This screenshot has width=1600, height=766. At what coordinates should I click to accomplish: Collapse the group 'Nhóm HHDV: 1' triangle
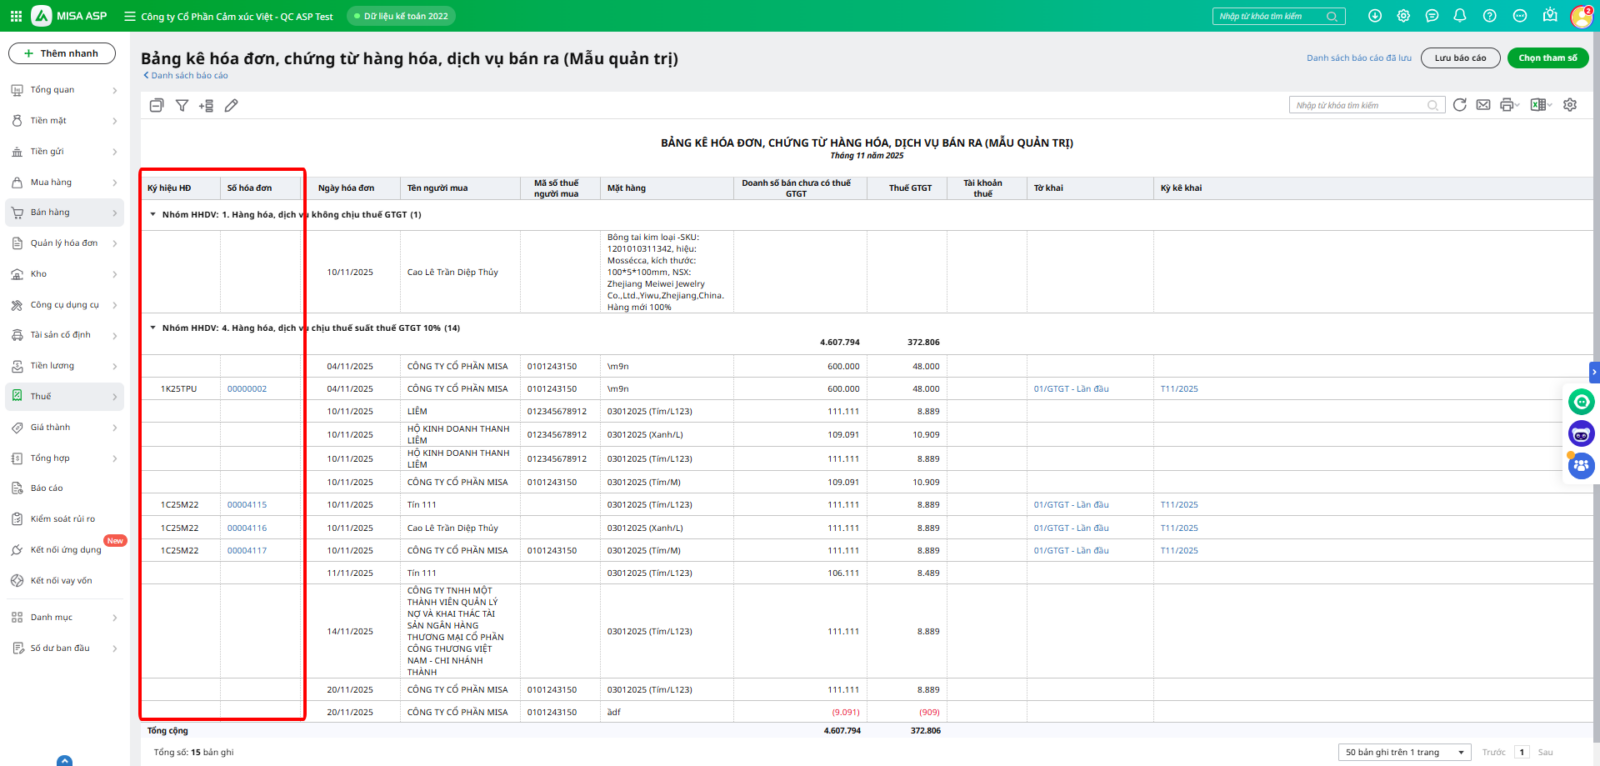[x=153, y=215]
